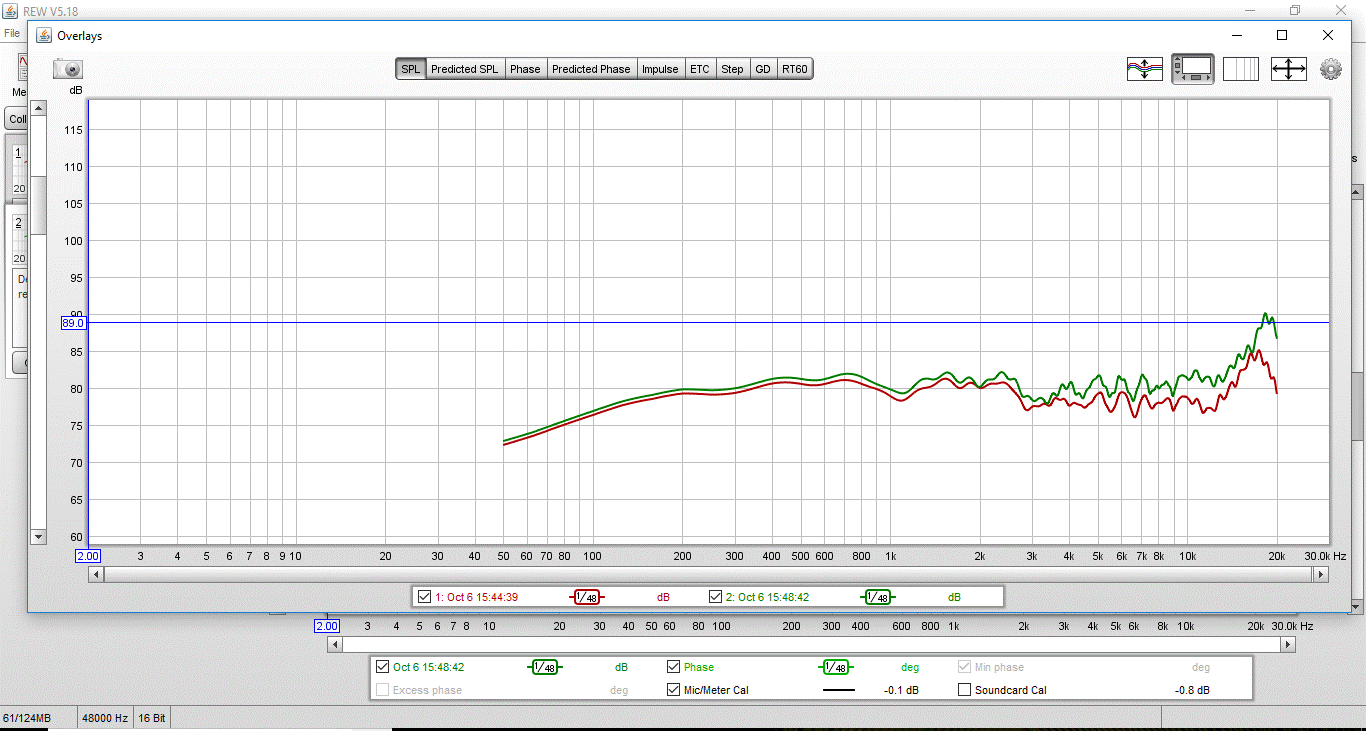Screen dimensions: 1366x731
Task: Click the Phase trace 1/48 smoothing icon
Action: [x=836, y=667]
